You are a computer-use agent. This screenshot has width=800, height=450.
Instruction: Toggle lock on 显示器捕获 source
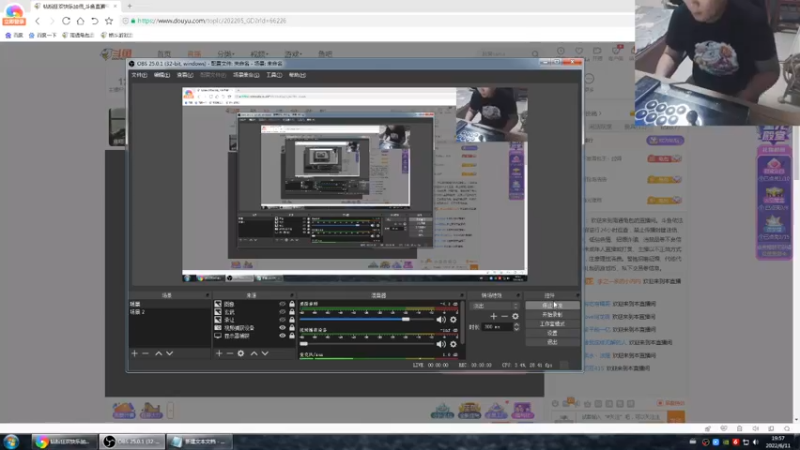[292, 336]
